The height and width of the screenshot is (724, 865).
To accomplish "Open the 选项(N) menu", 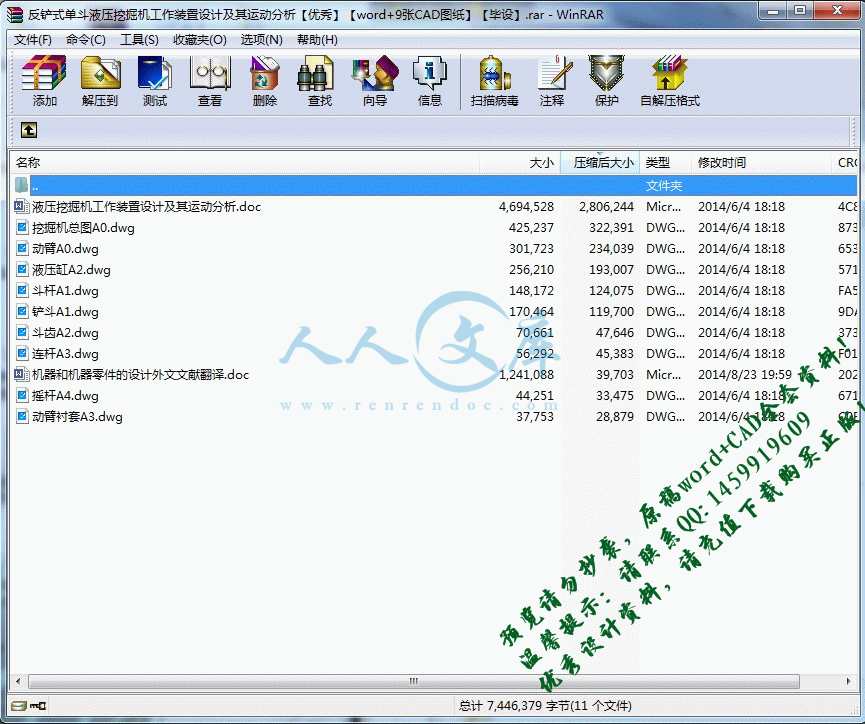I will click(261, 40).
